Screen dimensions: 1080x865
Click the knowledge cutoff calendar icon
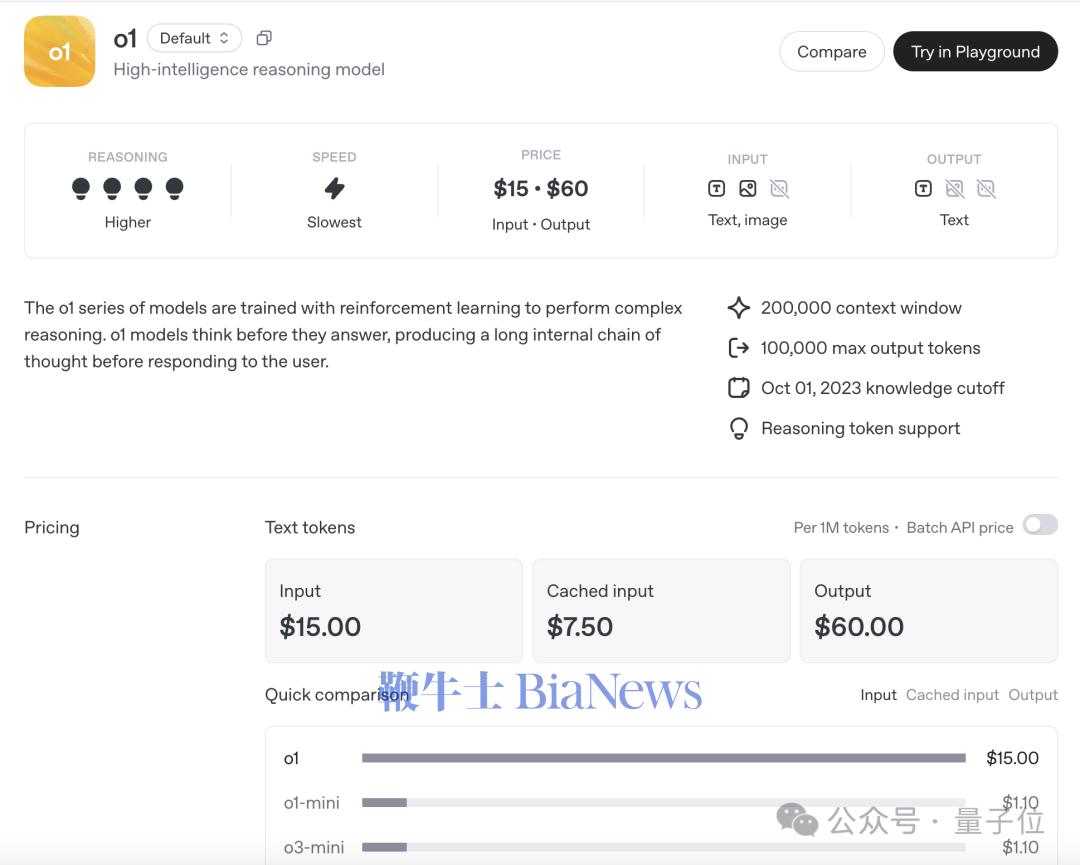738,388
